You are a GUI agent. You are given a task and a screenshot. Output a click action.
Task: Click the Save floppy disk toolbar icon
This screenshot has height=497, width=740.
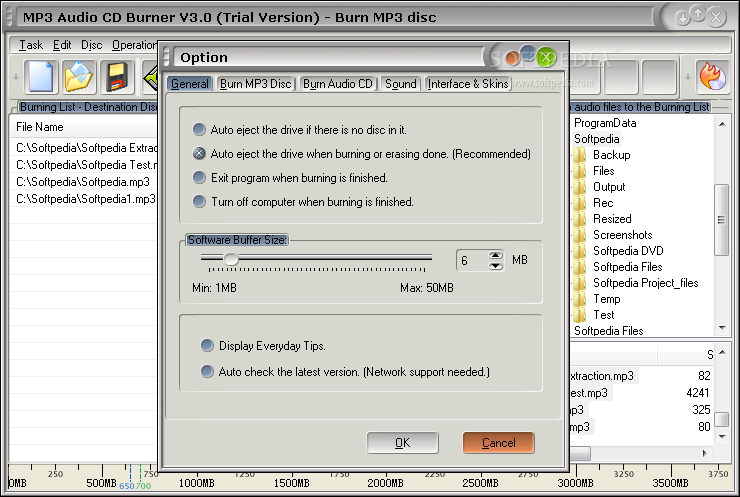point(116,76)
